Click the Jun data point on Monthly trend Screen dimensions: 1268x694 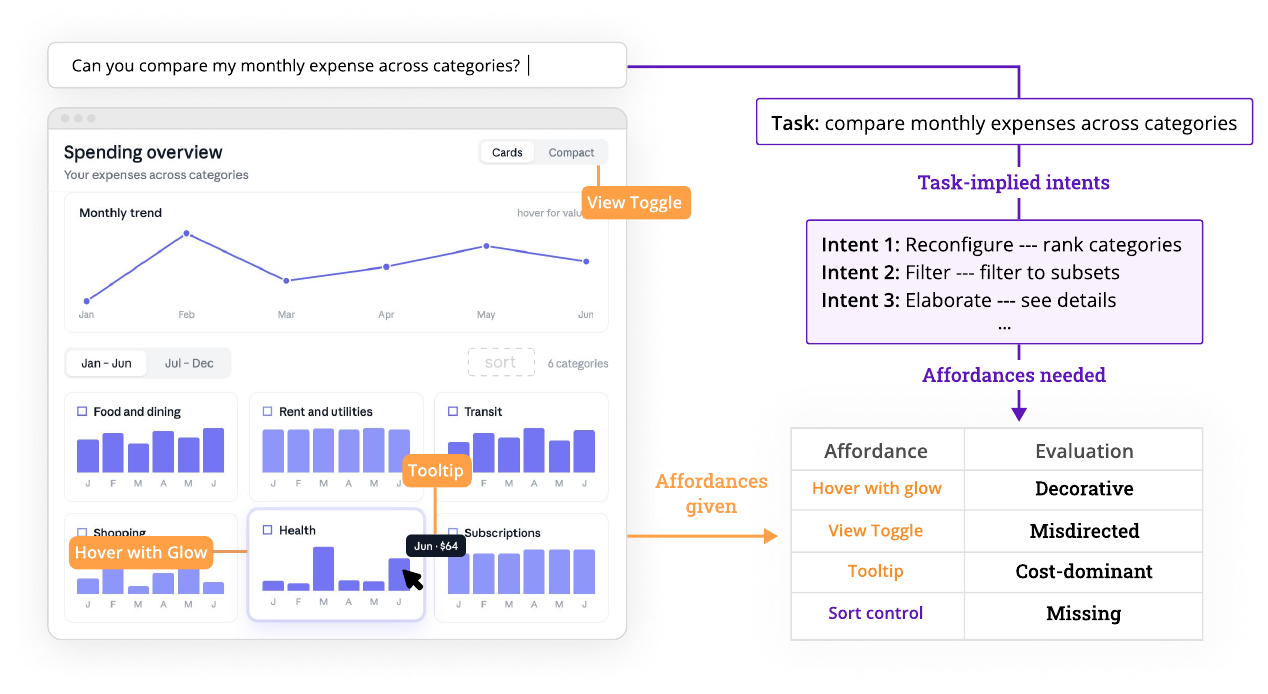click(586, 261)
